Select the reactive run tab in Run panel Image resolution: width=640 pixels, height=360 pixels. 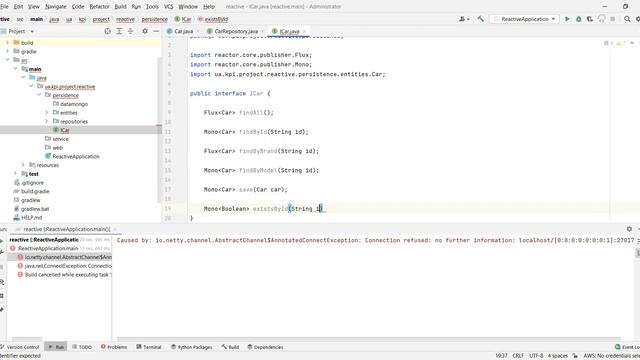(x=67, y=229)
